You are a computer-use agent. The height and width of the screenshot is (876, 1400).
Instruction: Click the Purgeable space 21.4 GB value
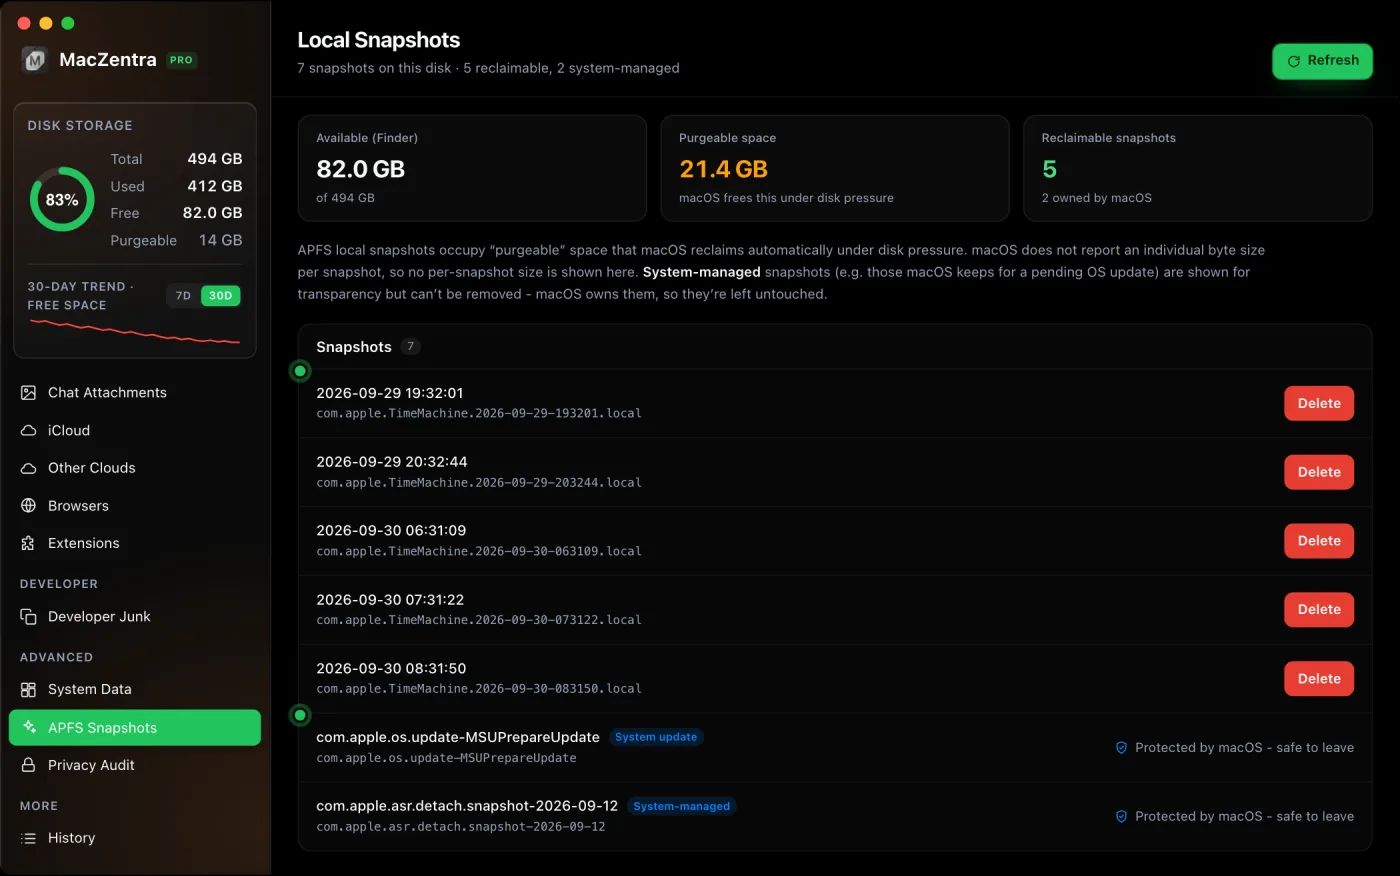coord(724,169)
